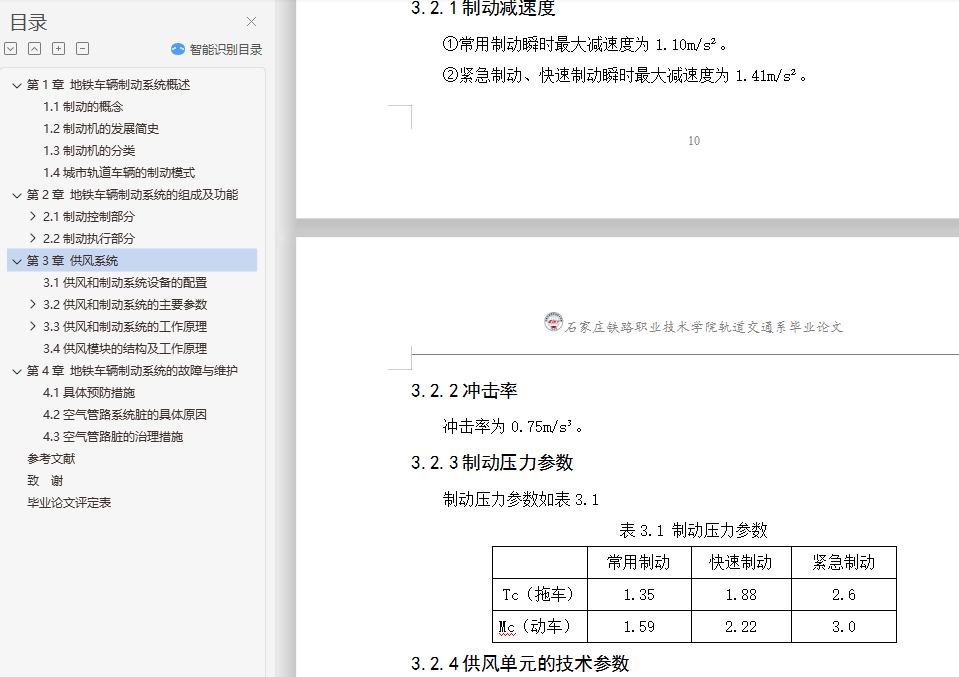This screenshot has height=677, width=959.
Task: Click the 快速制动 column header cell
Action: coord(741,563)
